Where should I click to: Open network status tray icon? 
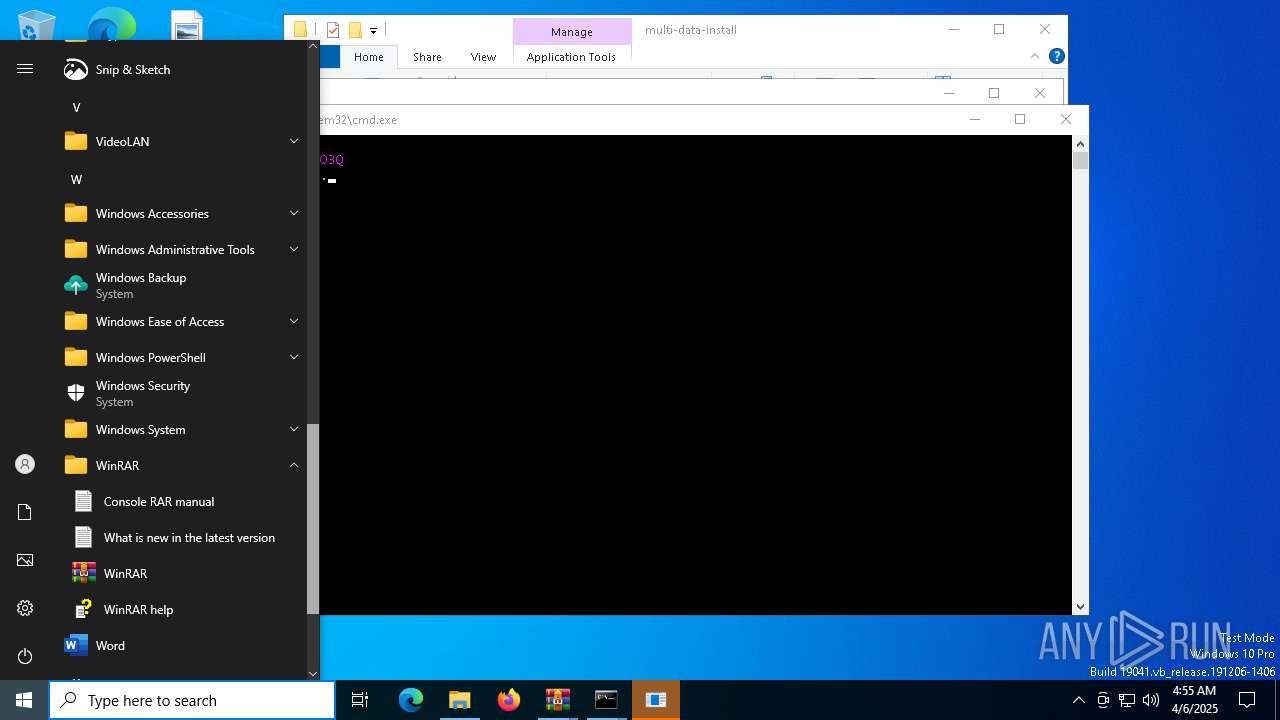tap(1127, 700)
